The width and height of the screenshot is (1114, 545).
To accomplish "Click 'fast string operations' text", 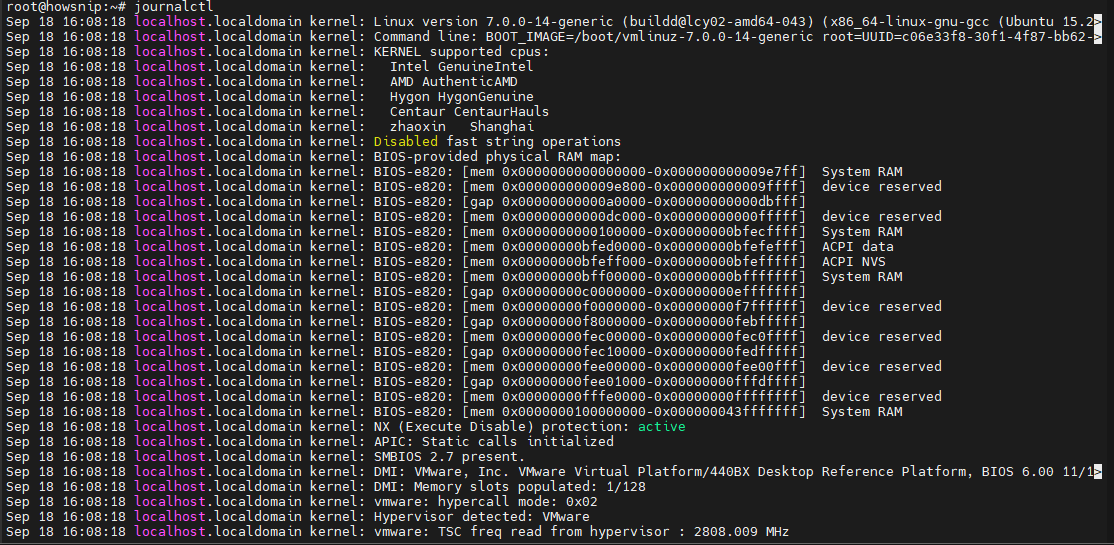I will [x=534, y=141].
